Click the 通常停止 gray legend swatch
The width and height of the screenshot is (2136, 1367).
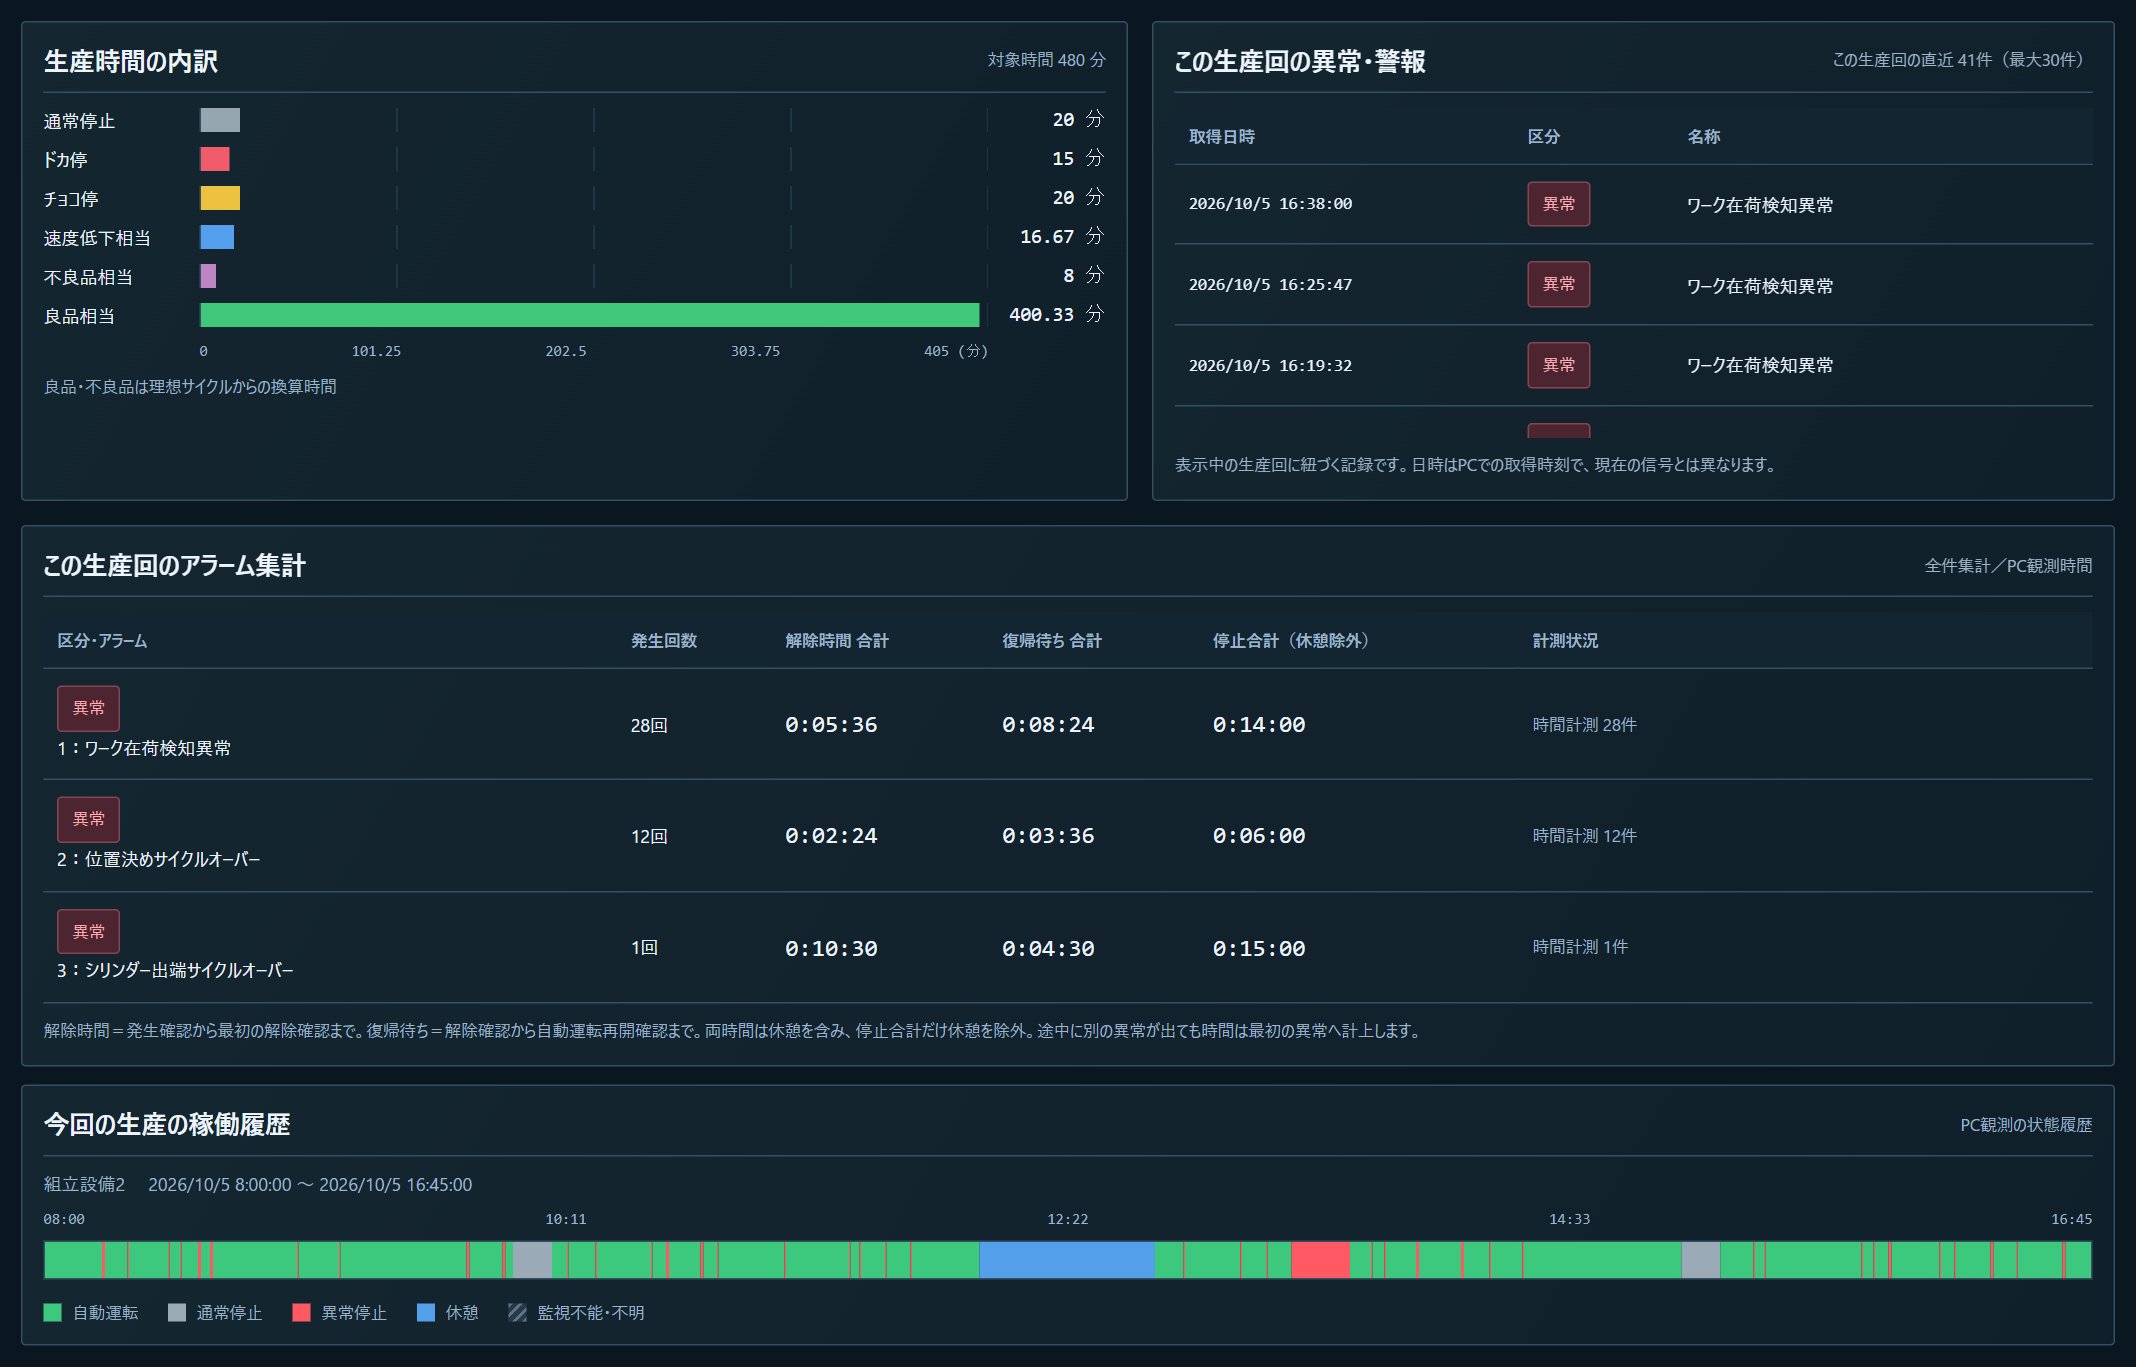pos(177,1313)
